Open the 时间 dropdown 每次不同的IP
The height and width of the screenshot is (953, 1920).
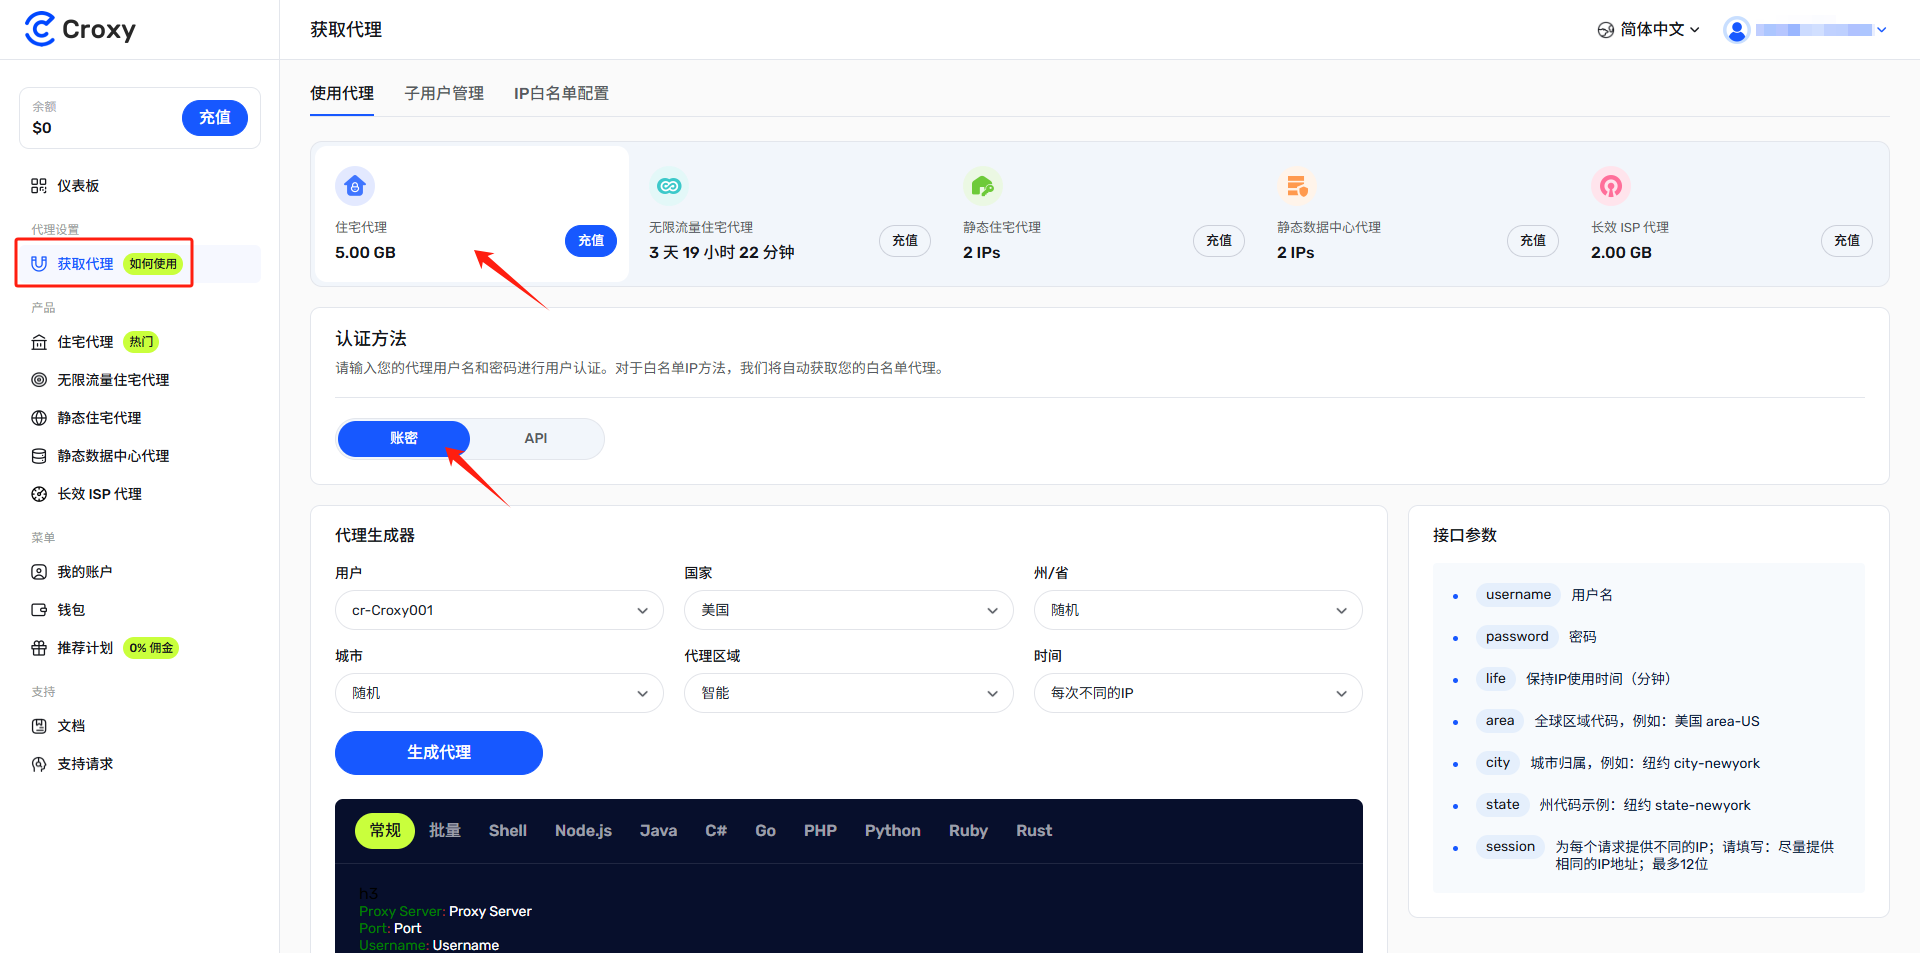click(1198, 693)
